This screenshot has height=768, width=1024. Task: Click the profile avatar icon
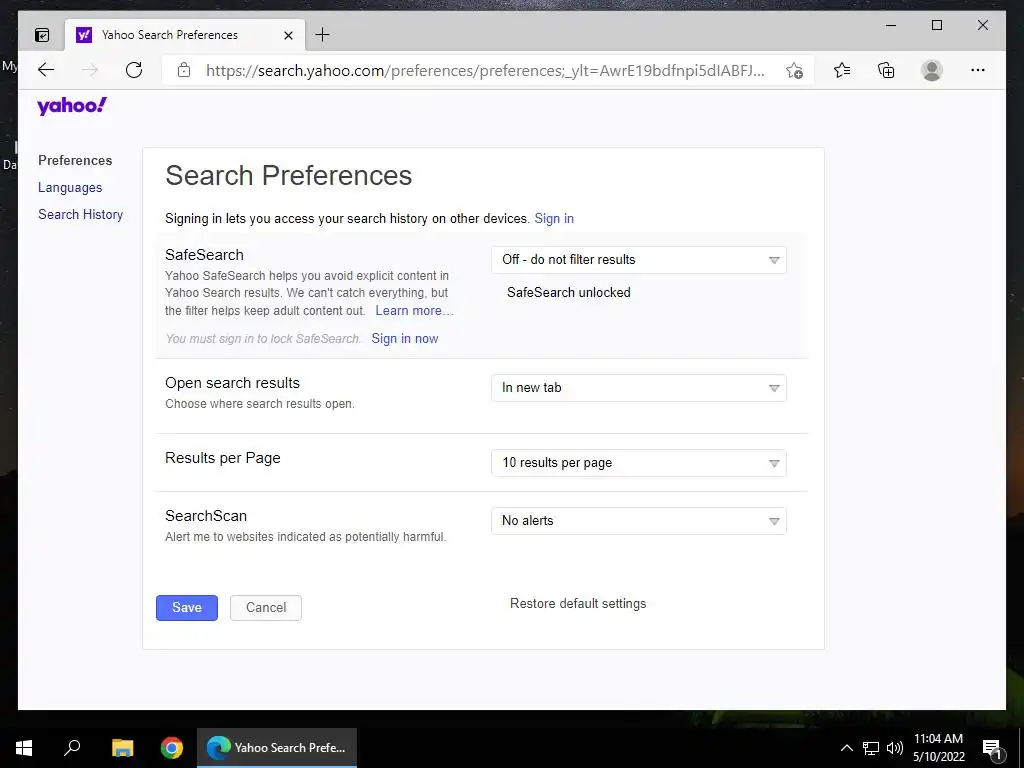tap(932, 70)
